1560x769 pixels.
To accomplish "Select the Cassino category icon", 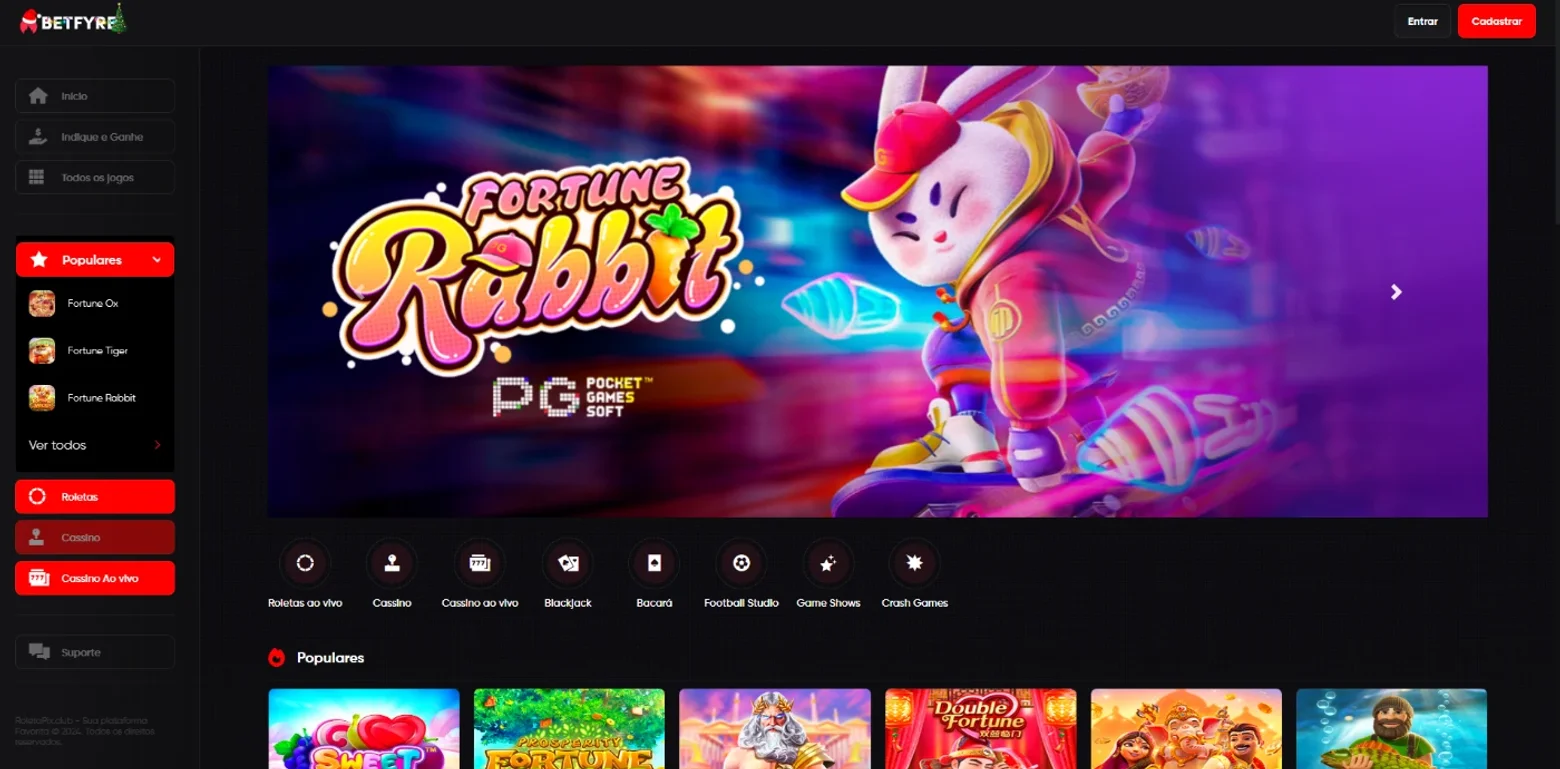I will 392,563.
